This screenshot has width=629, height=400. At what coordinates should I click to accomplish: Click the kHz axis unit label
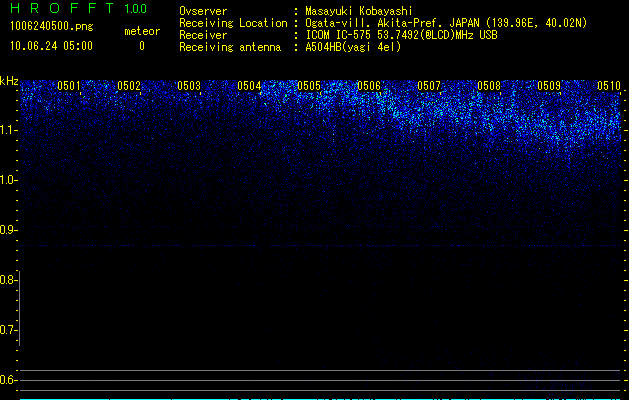(x=9, y=81)
